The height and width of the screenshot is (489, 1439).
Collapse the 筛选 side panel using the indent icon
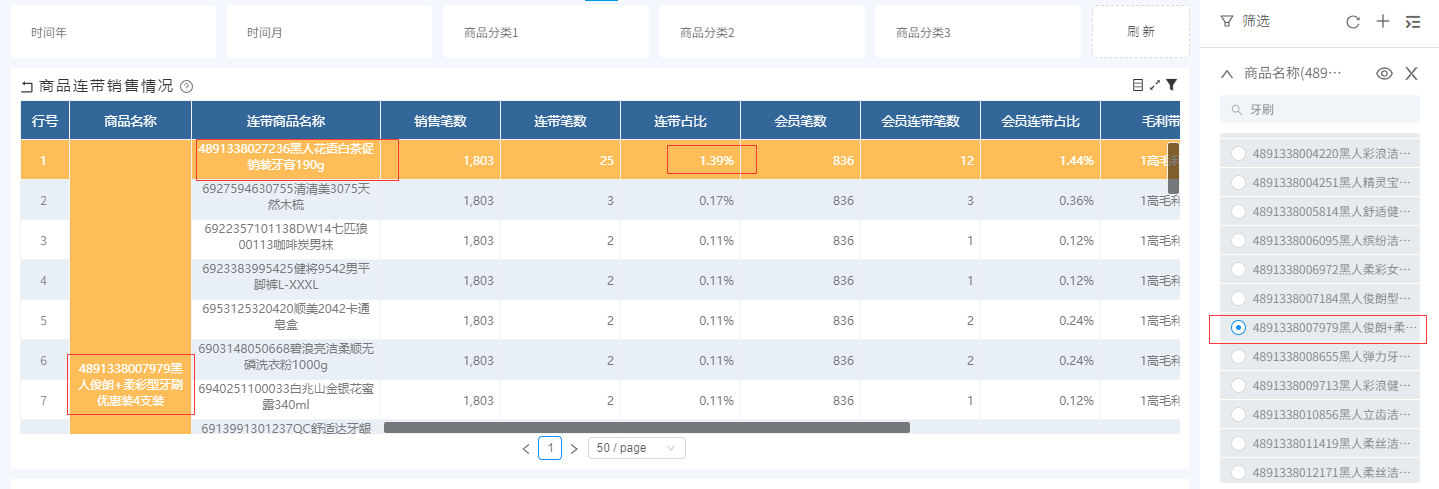pyautogui.click(x=1412, y=21)
